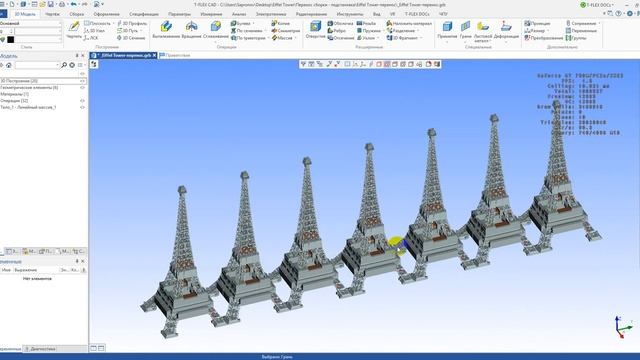
Task: Open the Диагностика bottom panel tab
Action: pyautogui.click(x=40, y=349)
